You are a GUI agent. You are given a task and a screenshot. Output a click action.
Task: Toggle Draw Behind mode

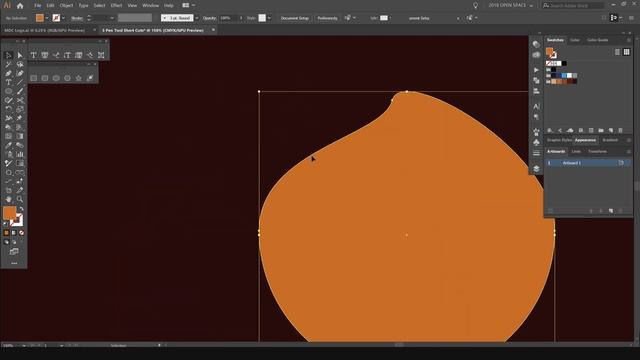click(14, 242)
